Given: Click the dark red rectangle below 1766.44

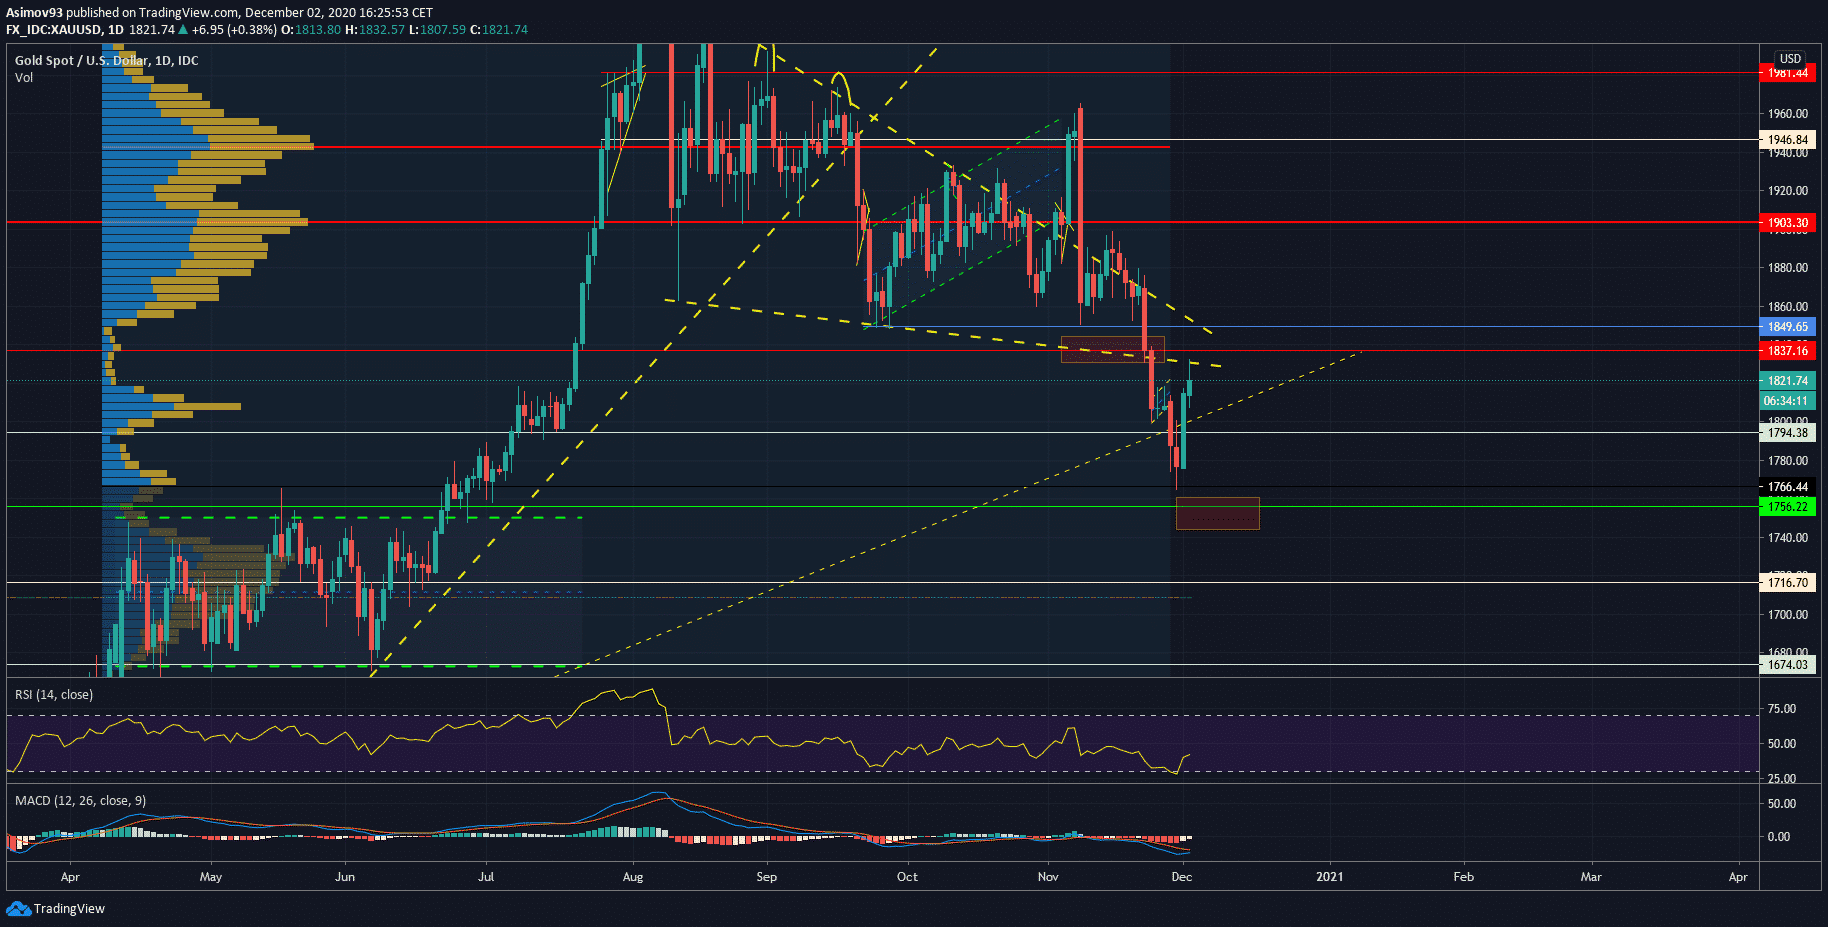Looking at the screenshot, I should 1217,514.
